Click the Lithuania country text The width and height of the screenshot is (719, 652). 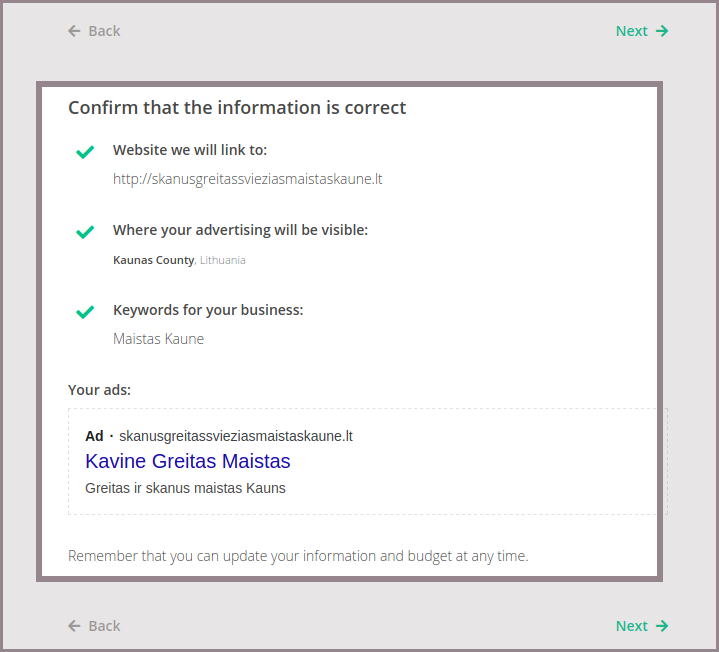coord(223,260)
